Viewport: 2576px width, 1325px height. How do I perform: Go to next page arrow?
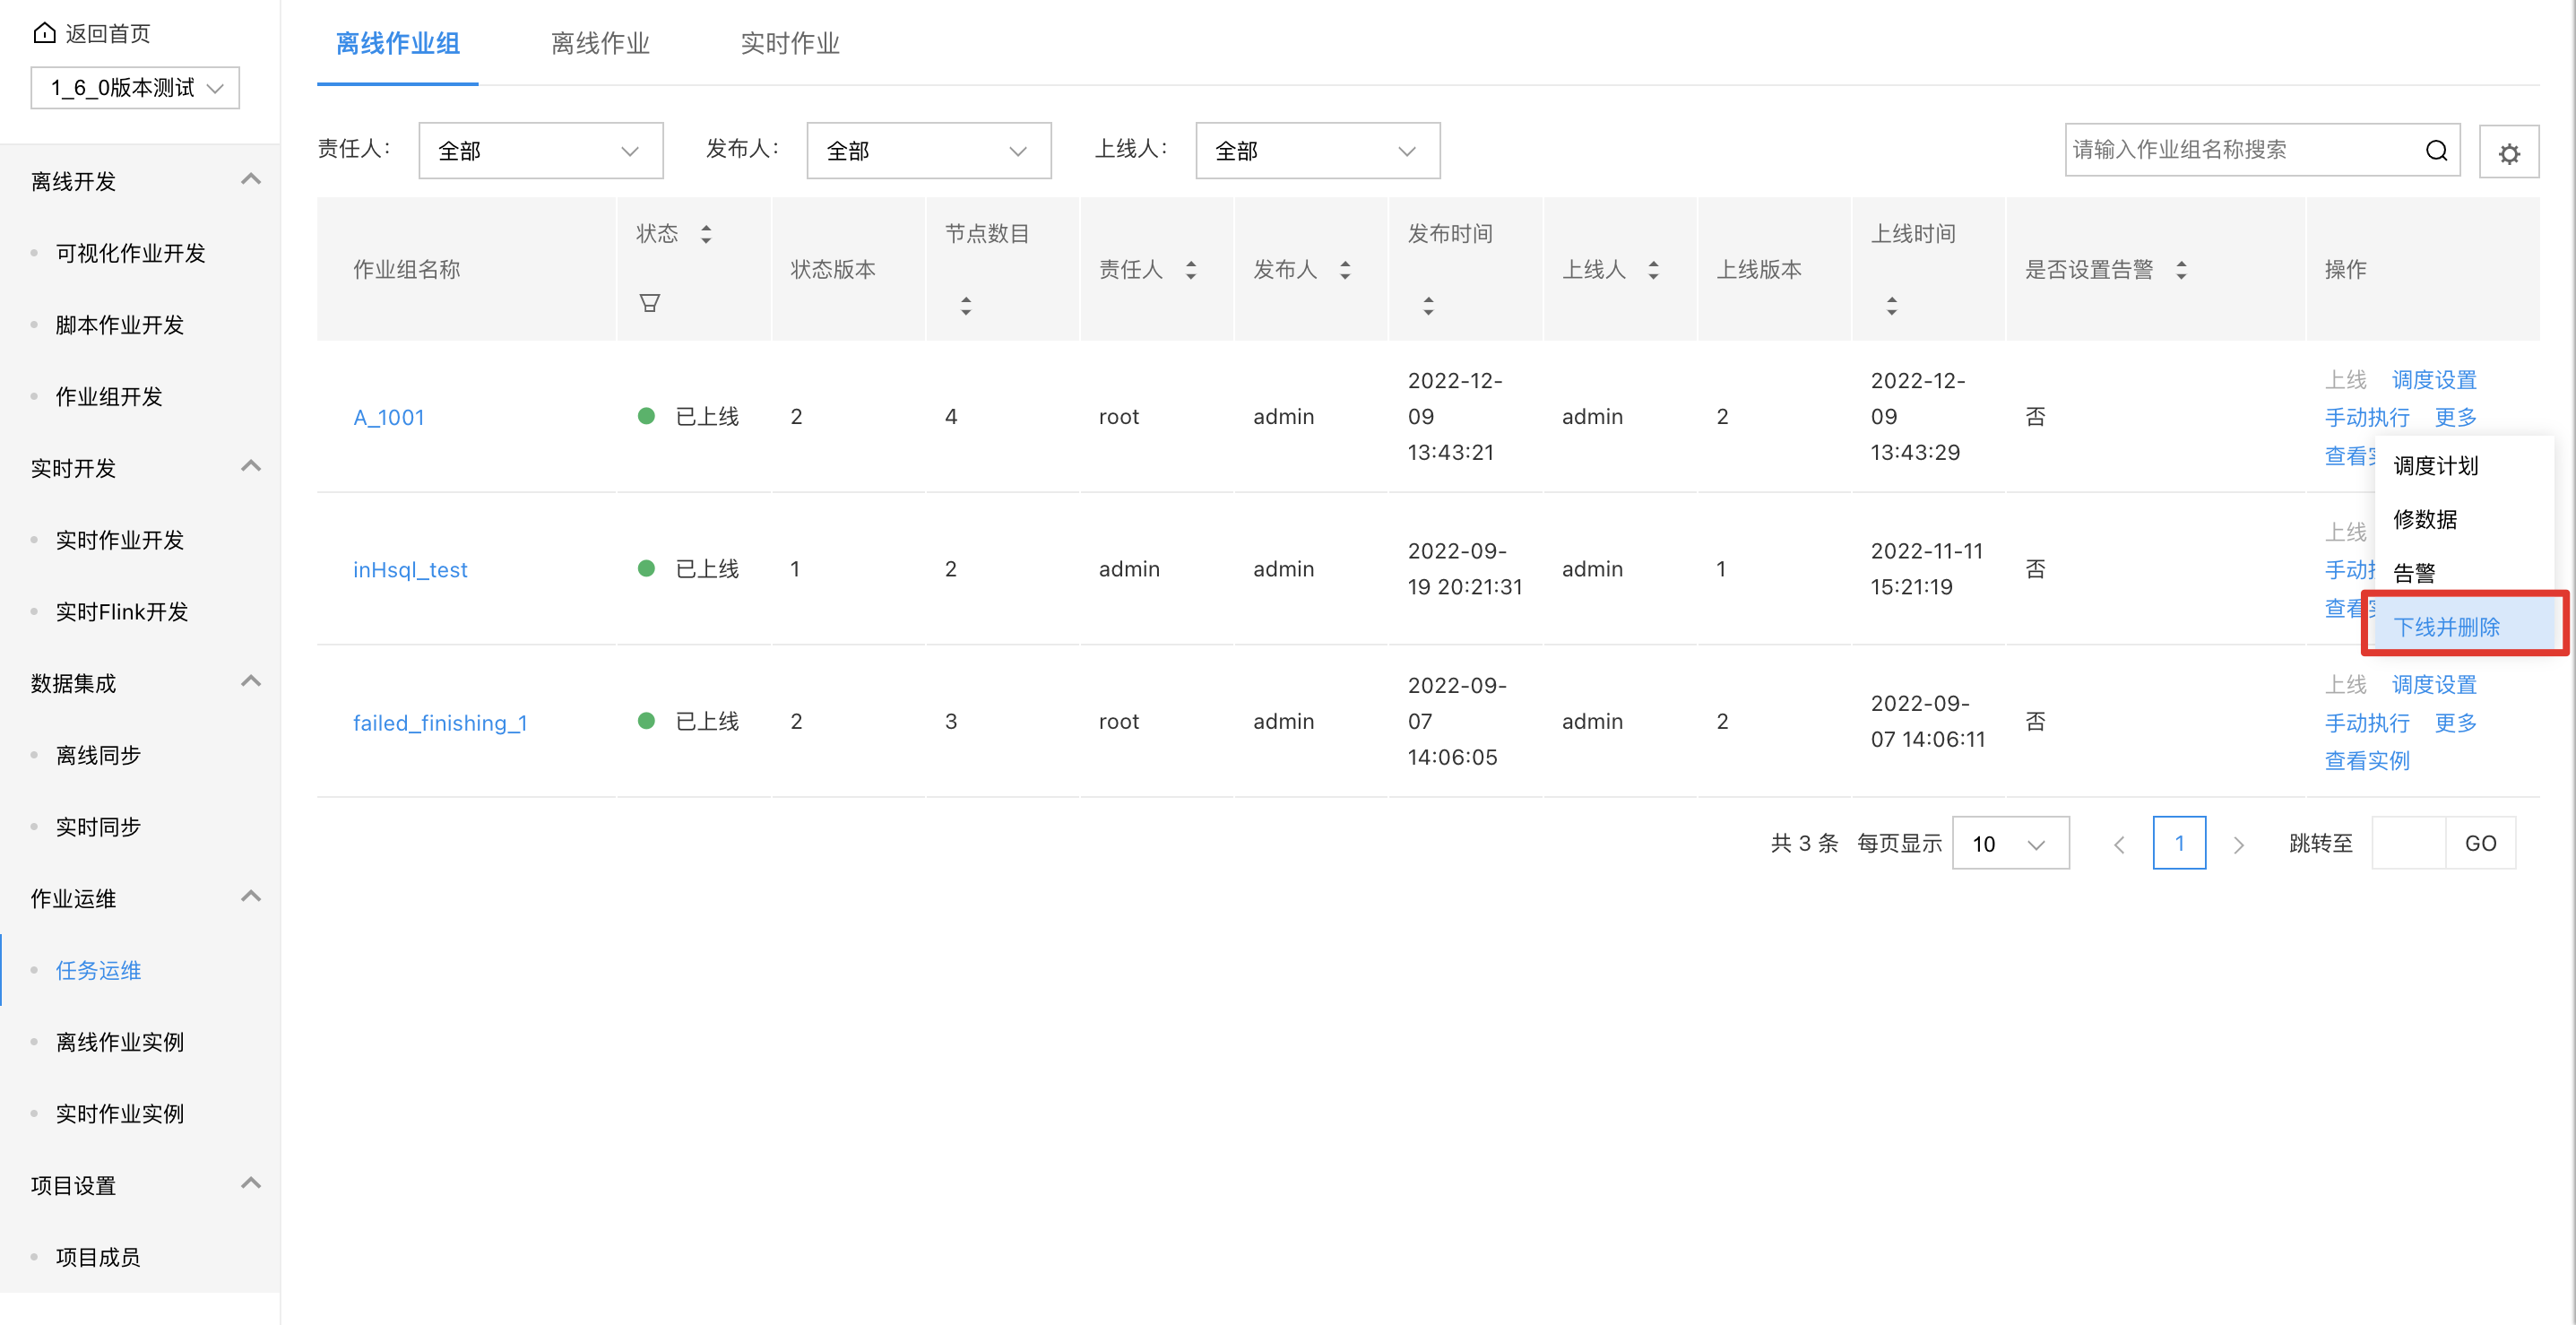click(2239, 844)
